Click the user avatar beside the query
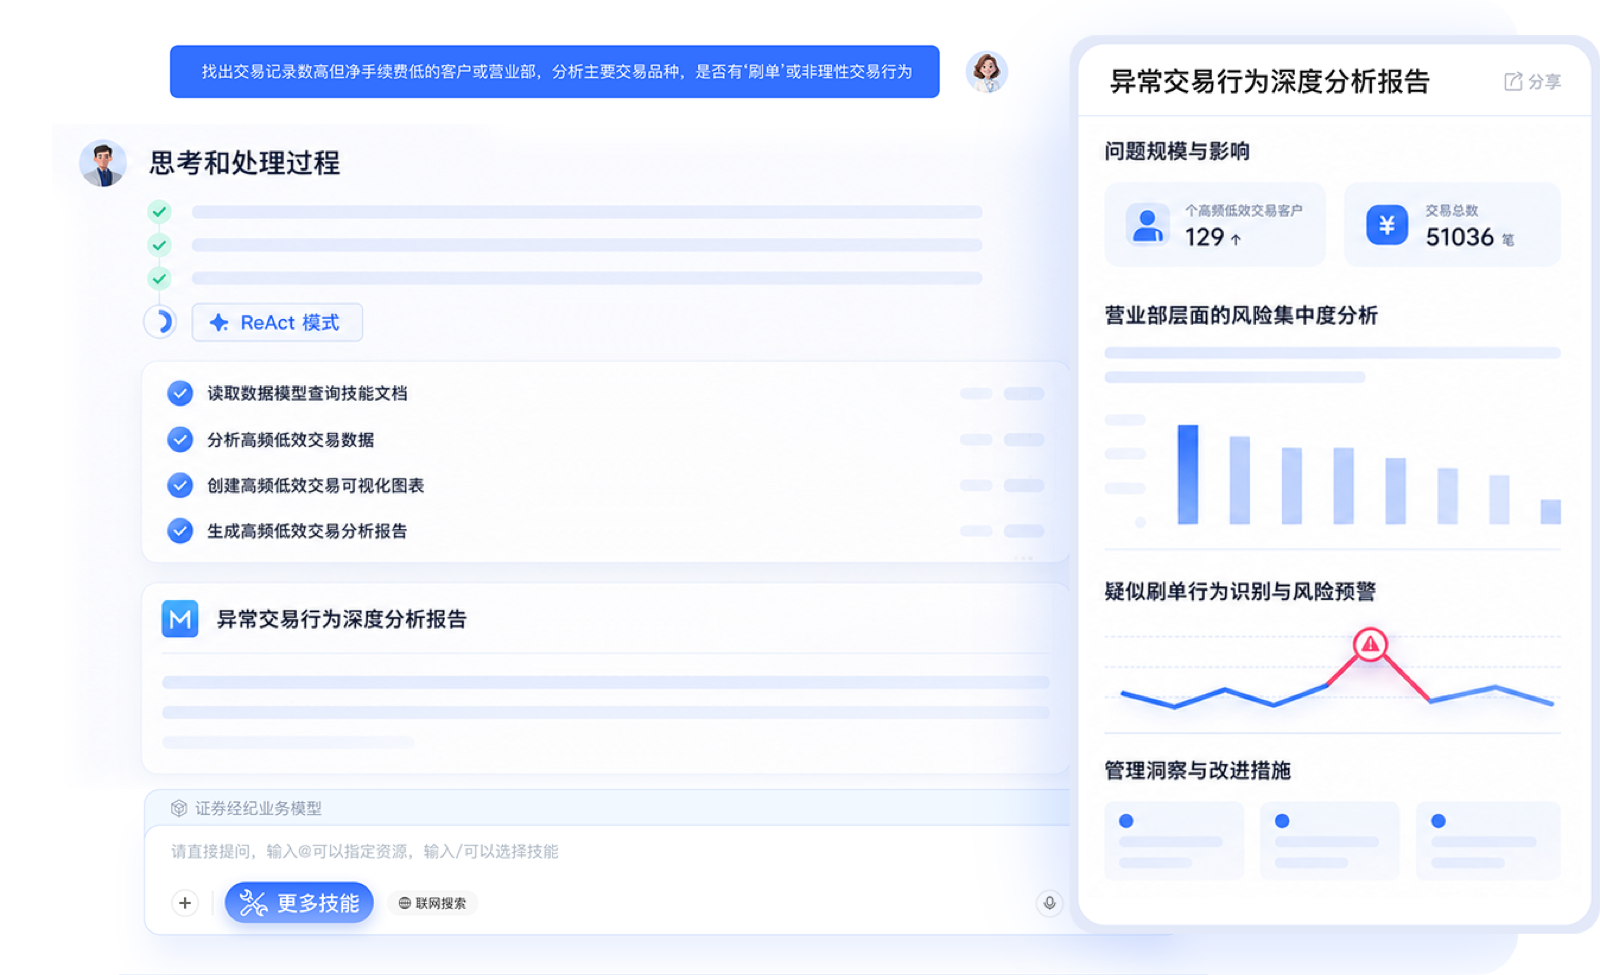Viewport: 1600px width, 975px height. pos(986,72)
